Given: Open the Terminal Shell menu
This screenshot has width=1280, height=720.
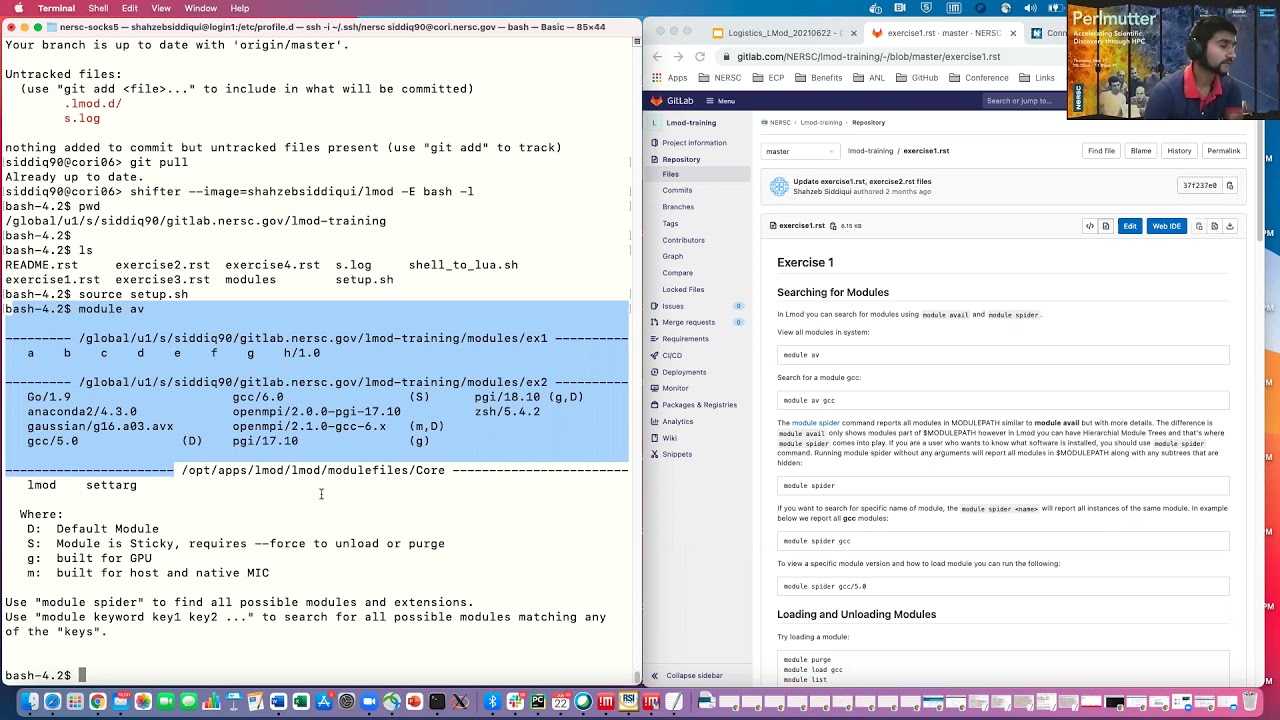Looking at the screenshot, I should pos(98,8).
